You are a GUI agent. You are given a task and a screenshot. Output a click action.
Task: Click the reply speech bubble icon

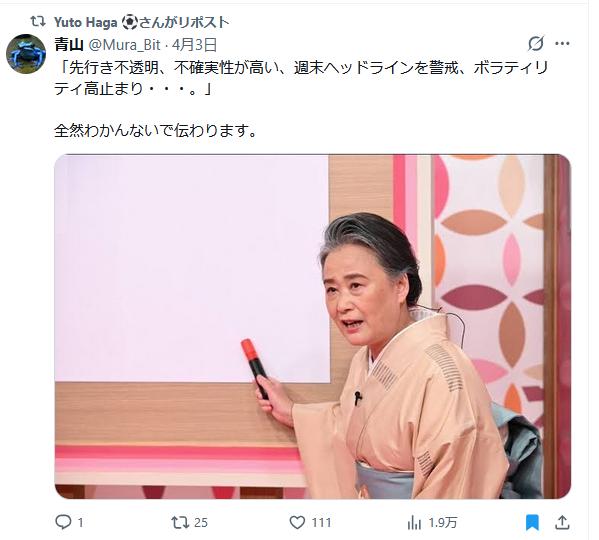pyautogui.click(x=63, y=522)
